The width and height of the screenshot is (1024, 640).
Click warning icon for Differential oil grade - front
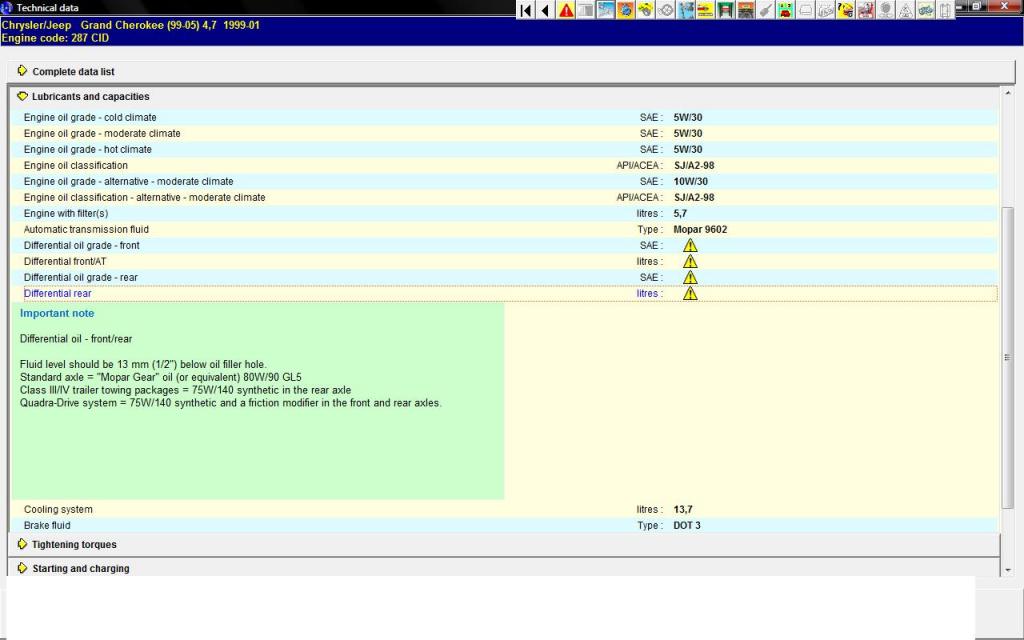point(690,246)
